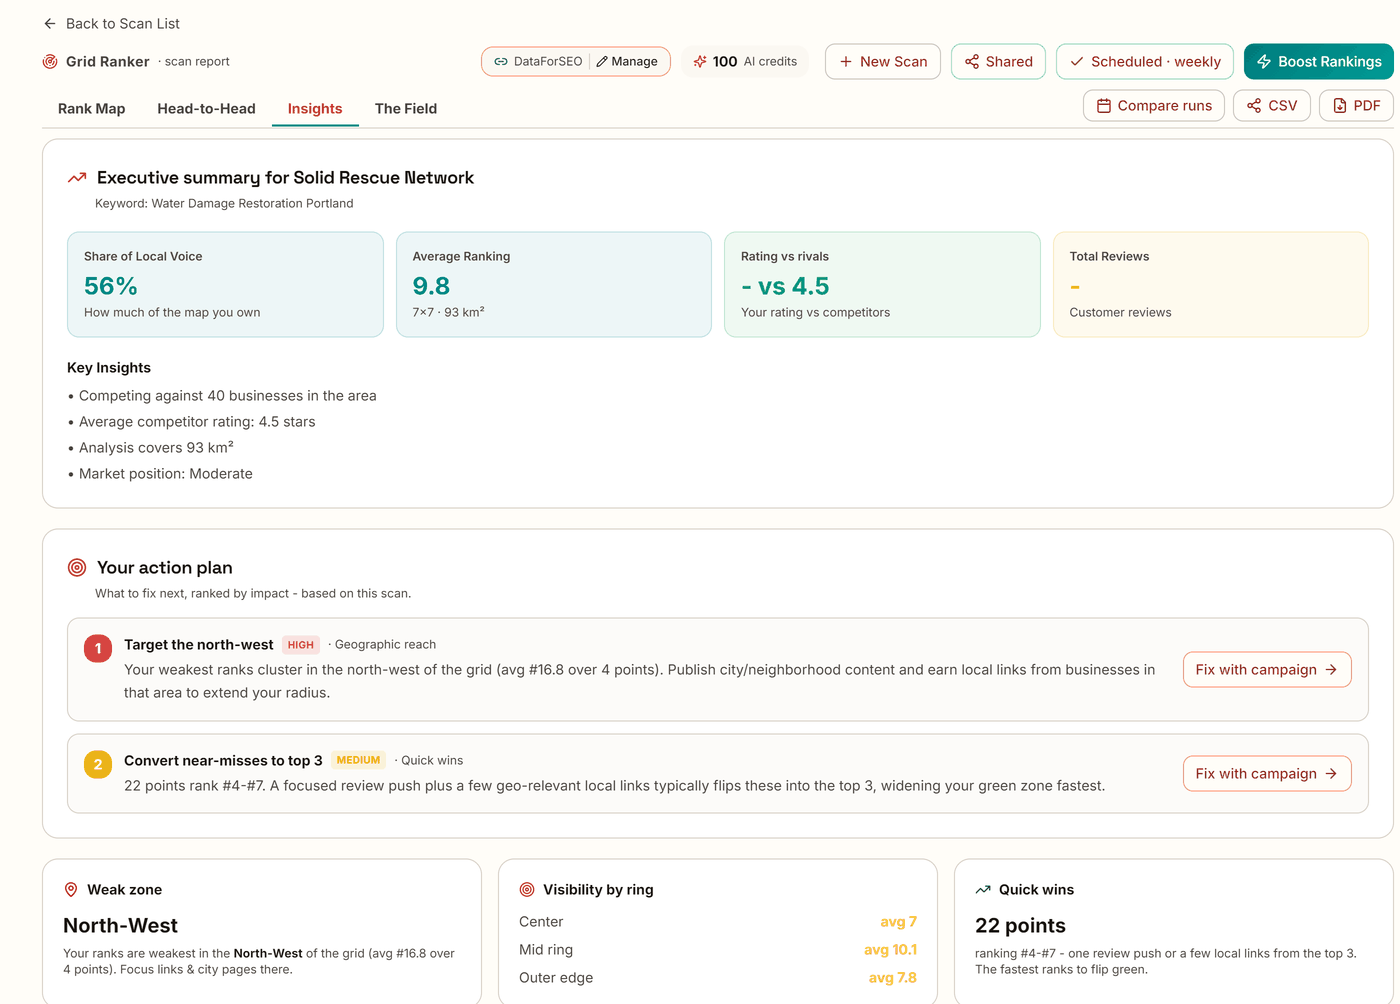Click the sparkle icon beside 100 AI credits
This screenshot has height=1004, width=1400.
click(700, 61)
